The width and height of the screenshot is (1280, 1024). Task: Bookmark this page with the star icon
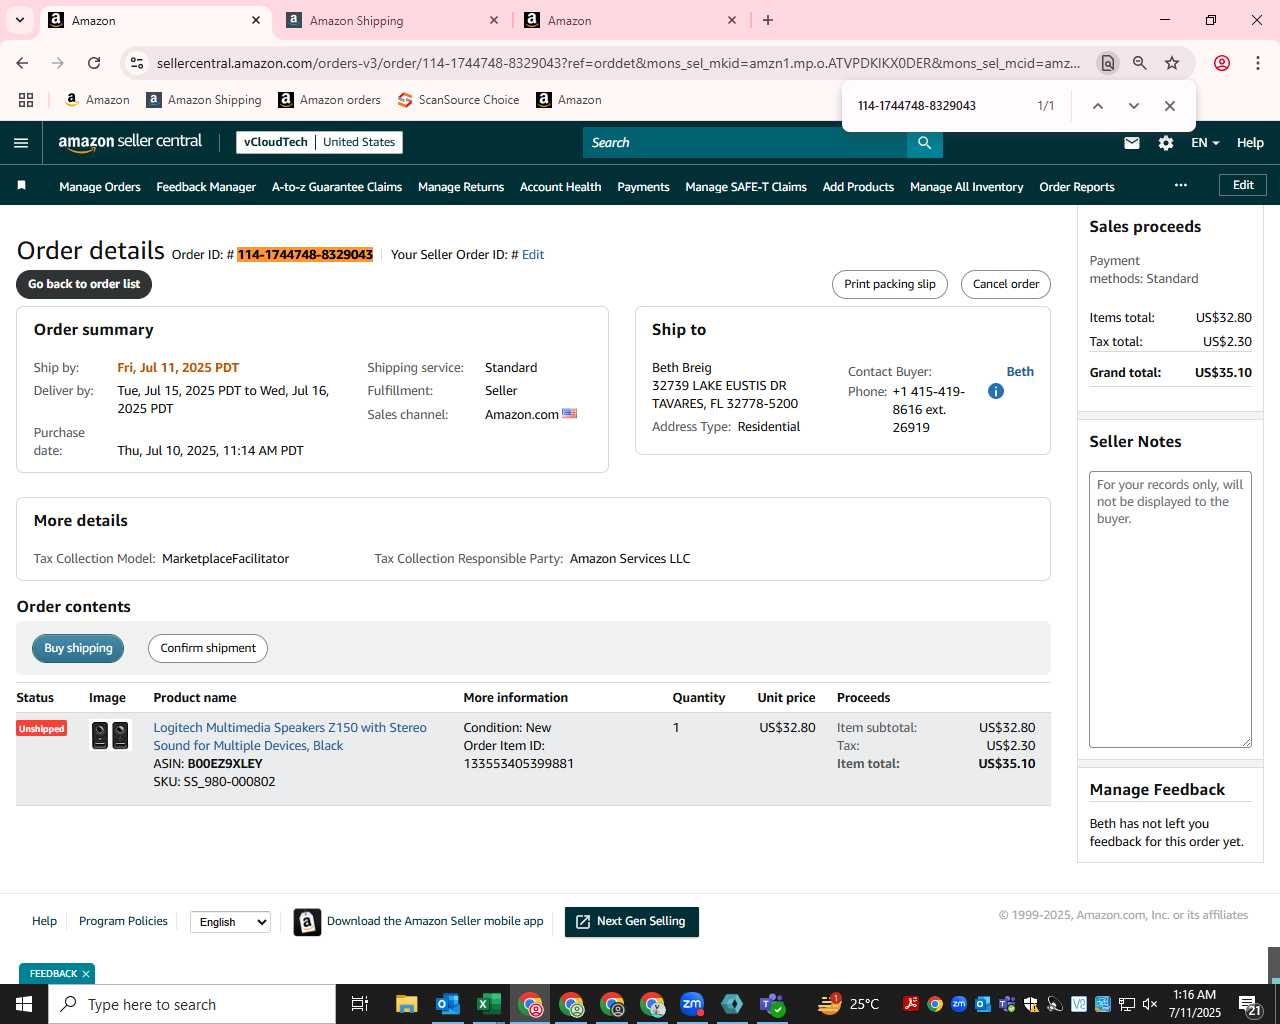point(1172,63)
